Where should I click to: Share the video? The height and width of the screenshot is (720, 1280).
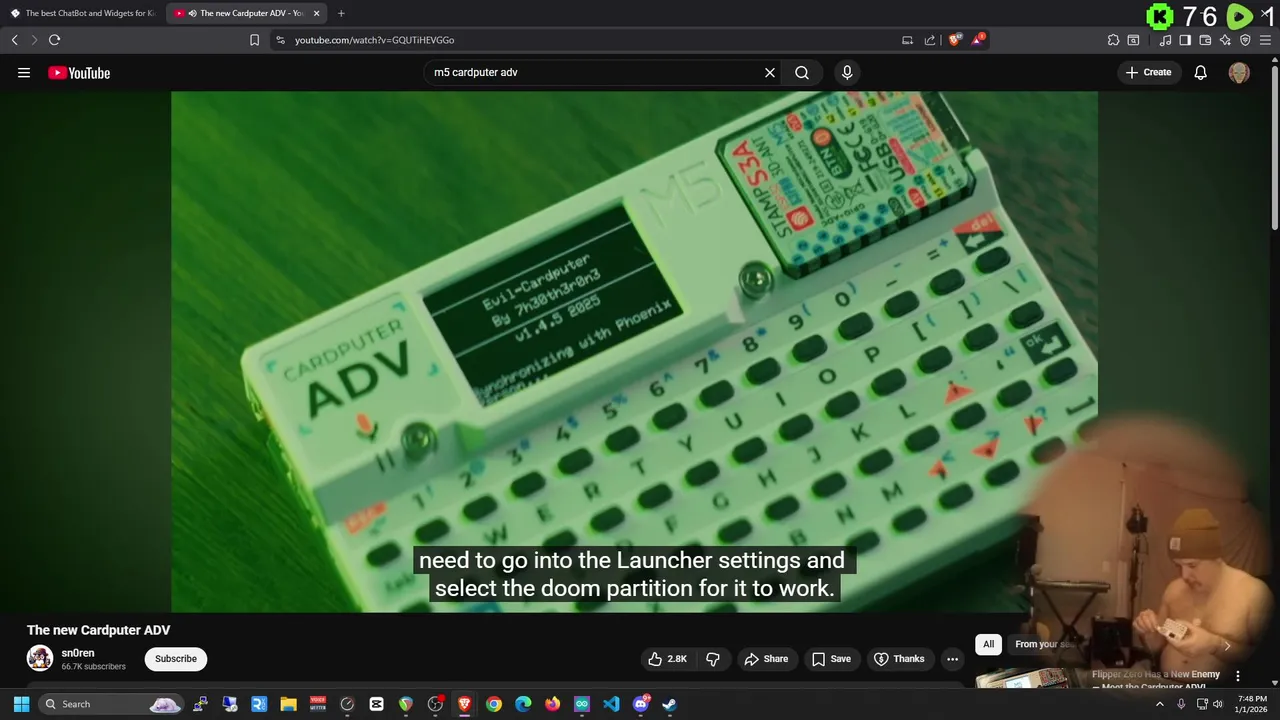[766, 659]
